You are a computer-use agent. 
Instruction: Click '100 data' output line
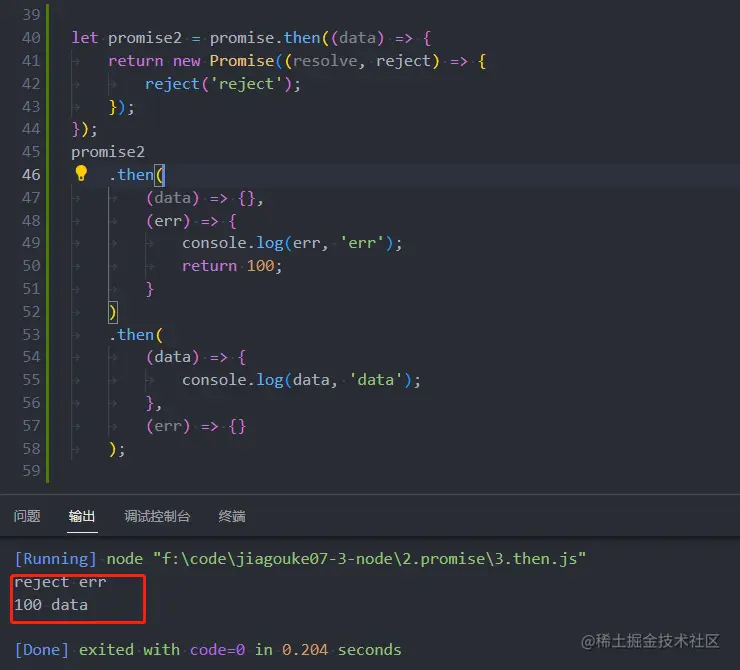pyautogui.click(x=51, y=605)
